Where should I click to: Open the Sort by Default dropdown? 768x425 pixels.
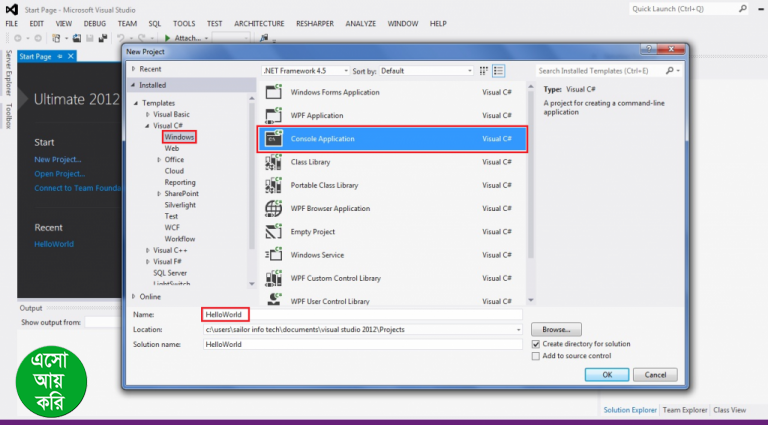426,71
